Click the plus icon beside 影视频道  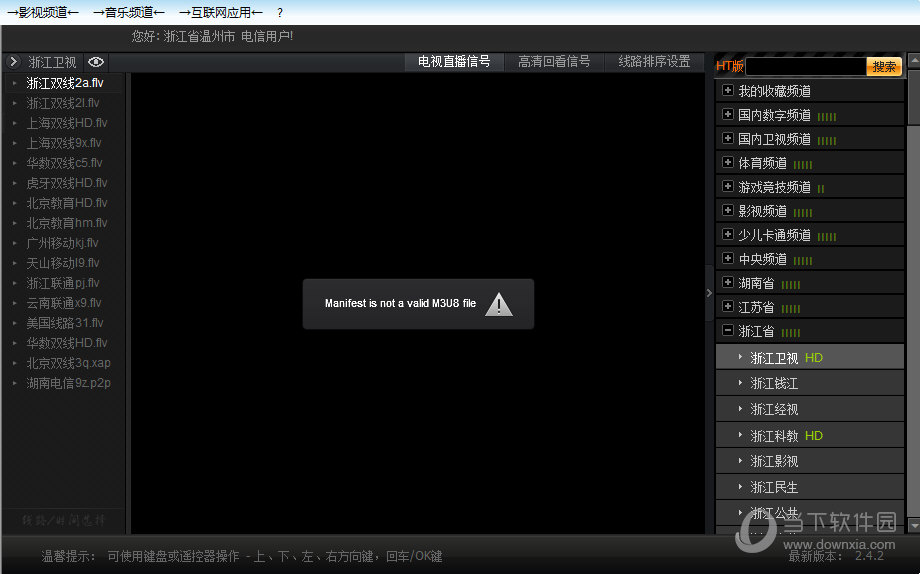point(728,211)
